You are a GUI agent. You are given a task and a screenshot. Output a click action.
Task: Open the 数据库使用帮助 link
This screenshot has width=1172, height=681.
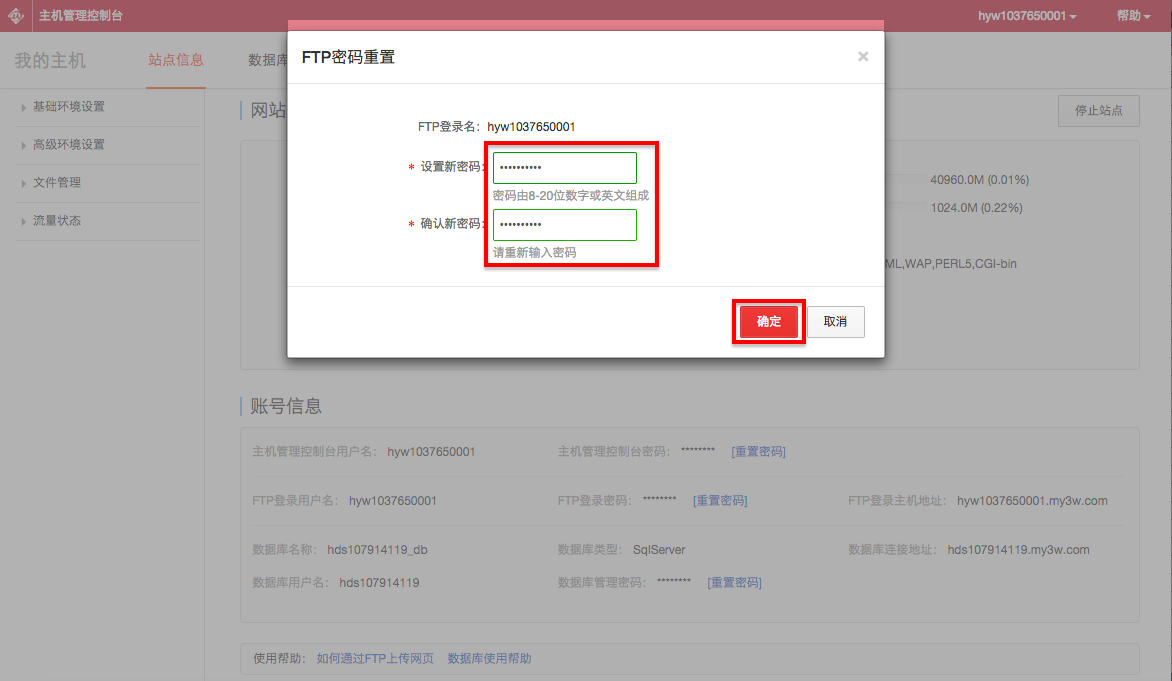click(489, 659)
